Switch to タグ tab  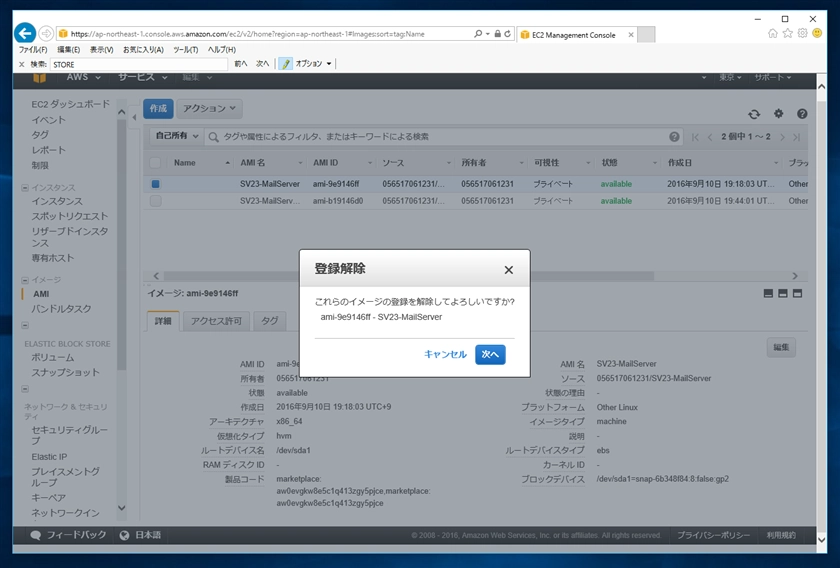[x=269, y=321]
